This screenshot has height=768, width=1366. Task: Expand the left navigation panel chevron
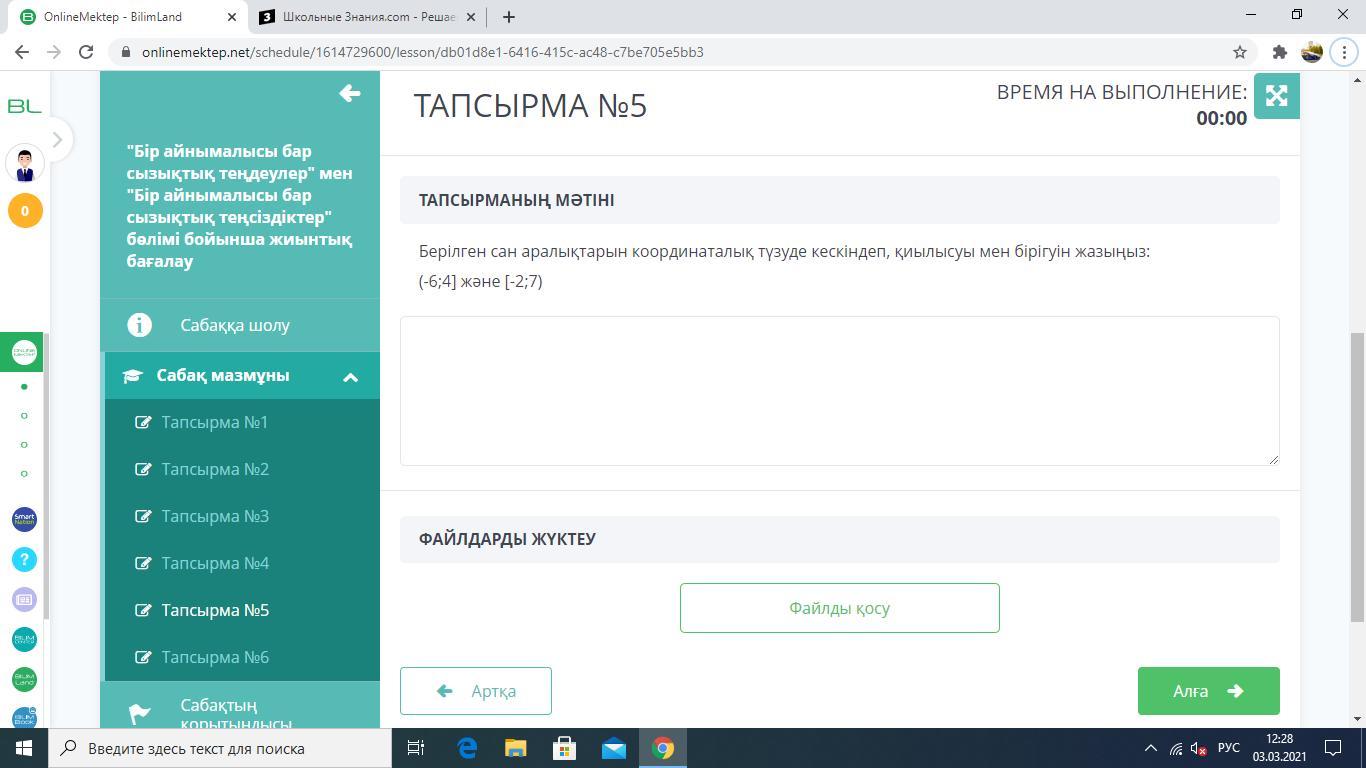pyautogui.click(x=57, y=140)
